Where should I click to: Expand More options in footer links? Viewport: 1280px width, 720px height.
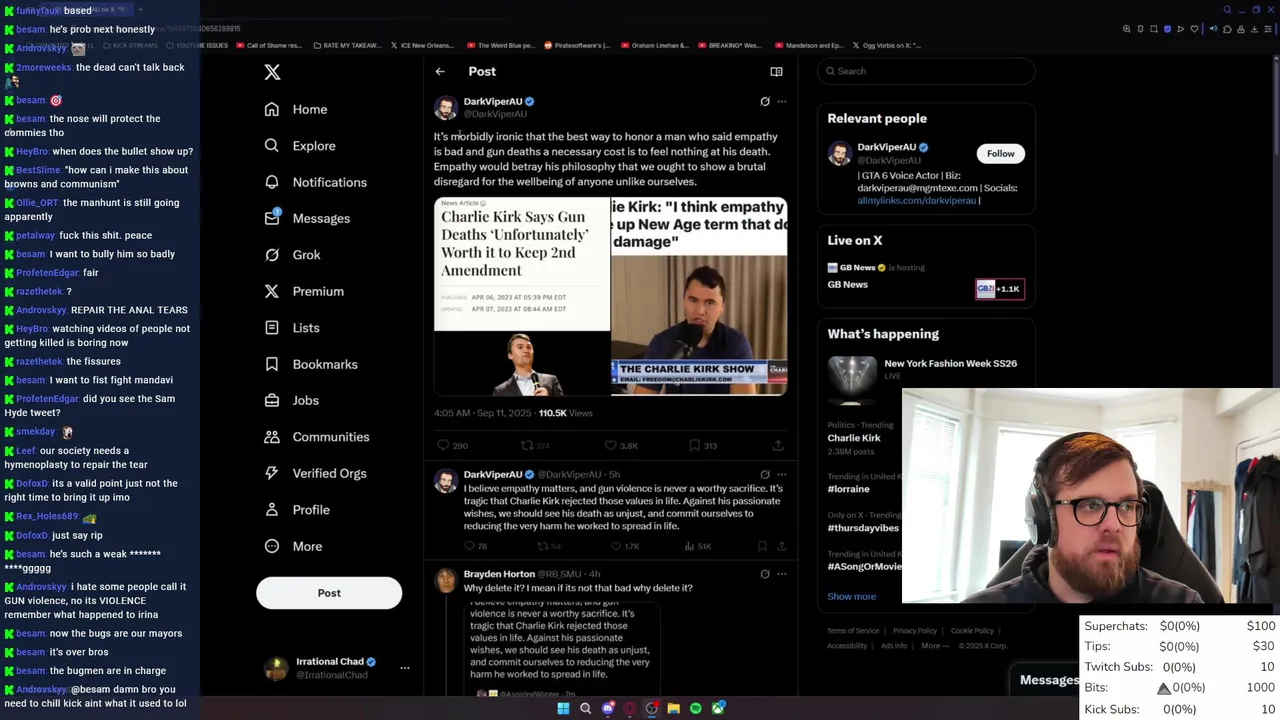pyautogui.click(x=935, y=646)
